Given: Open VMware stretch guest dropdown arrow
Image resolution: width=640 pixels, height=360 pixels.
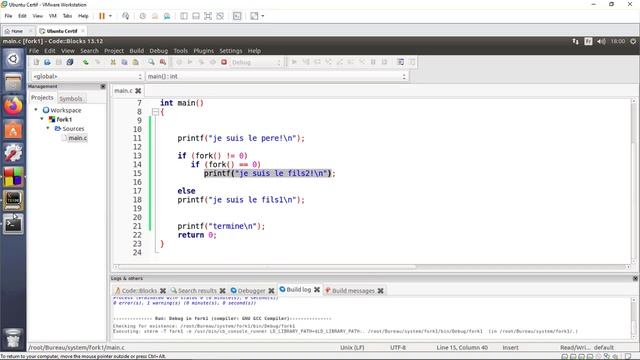Looking at the screenshot, I should coord(262,16).
